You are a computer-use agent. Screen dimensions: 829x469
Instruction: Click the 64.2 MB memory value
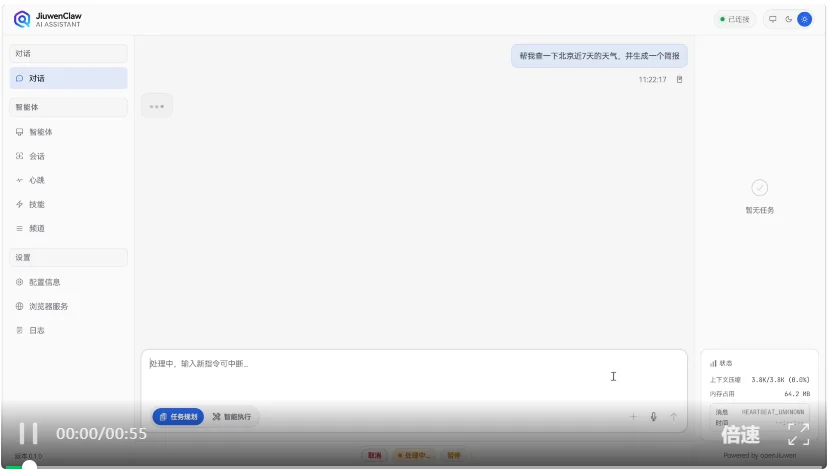[797, 394]
